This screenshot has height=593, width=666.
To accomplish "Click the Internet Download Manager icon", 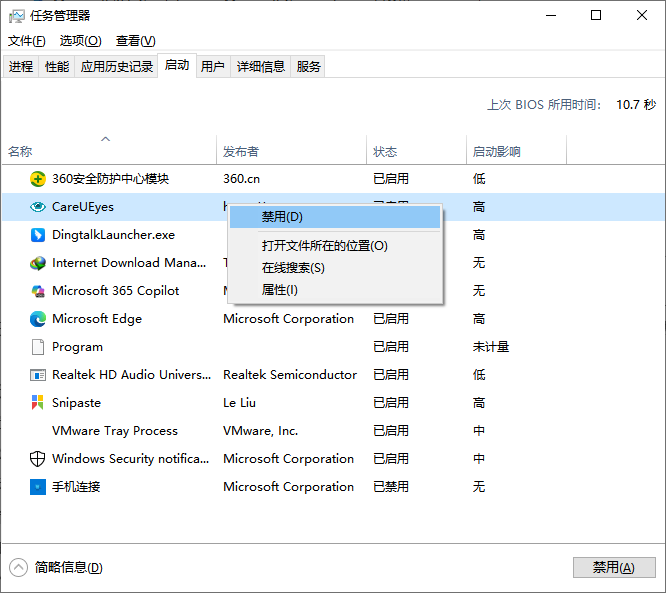I will 38,263.
